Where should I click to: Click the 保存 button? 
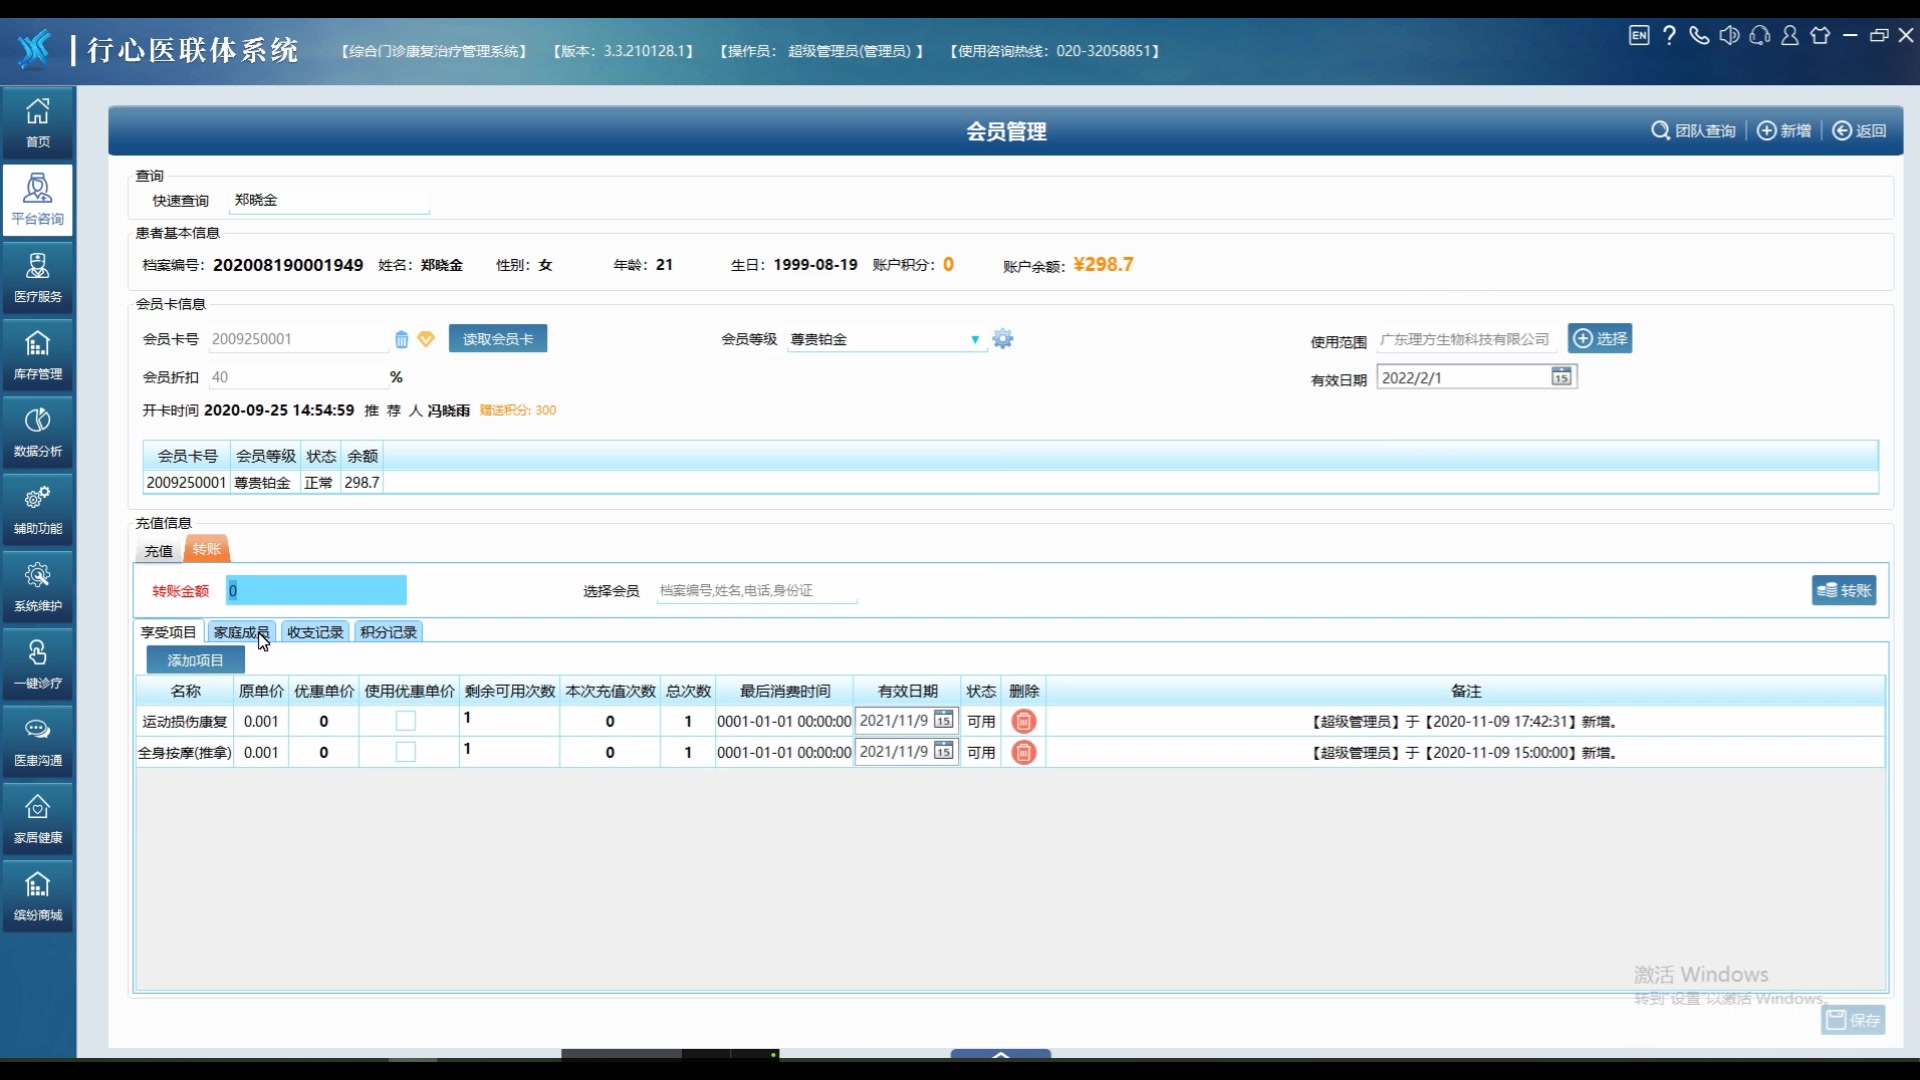[1853, 1020]
